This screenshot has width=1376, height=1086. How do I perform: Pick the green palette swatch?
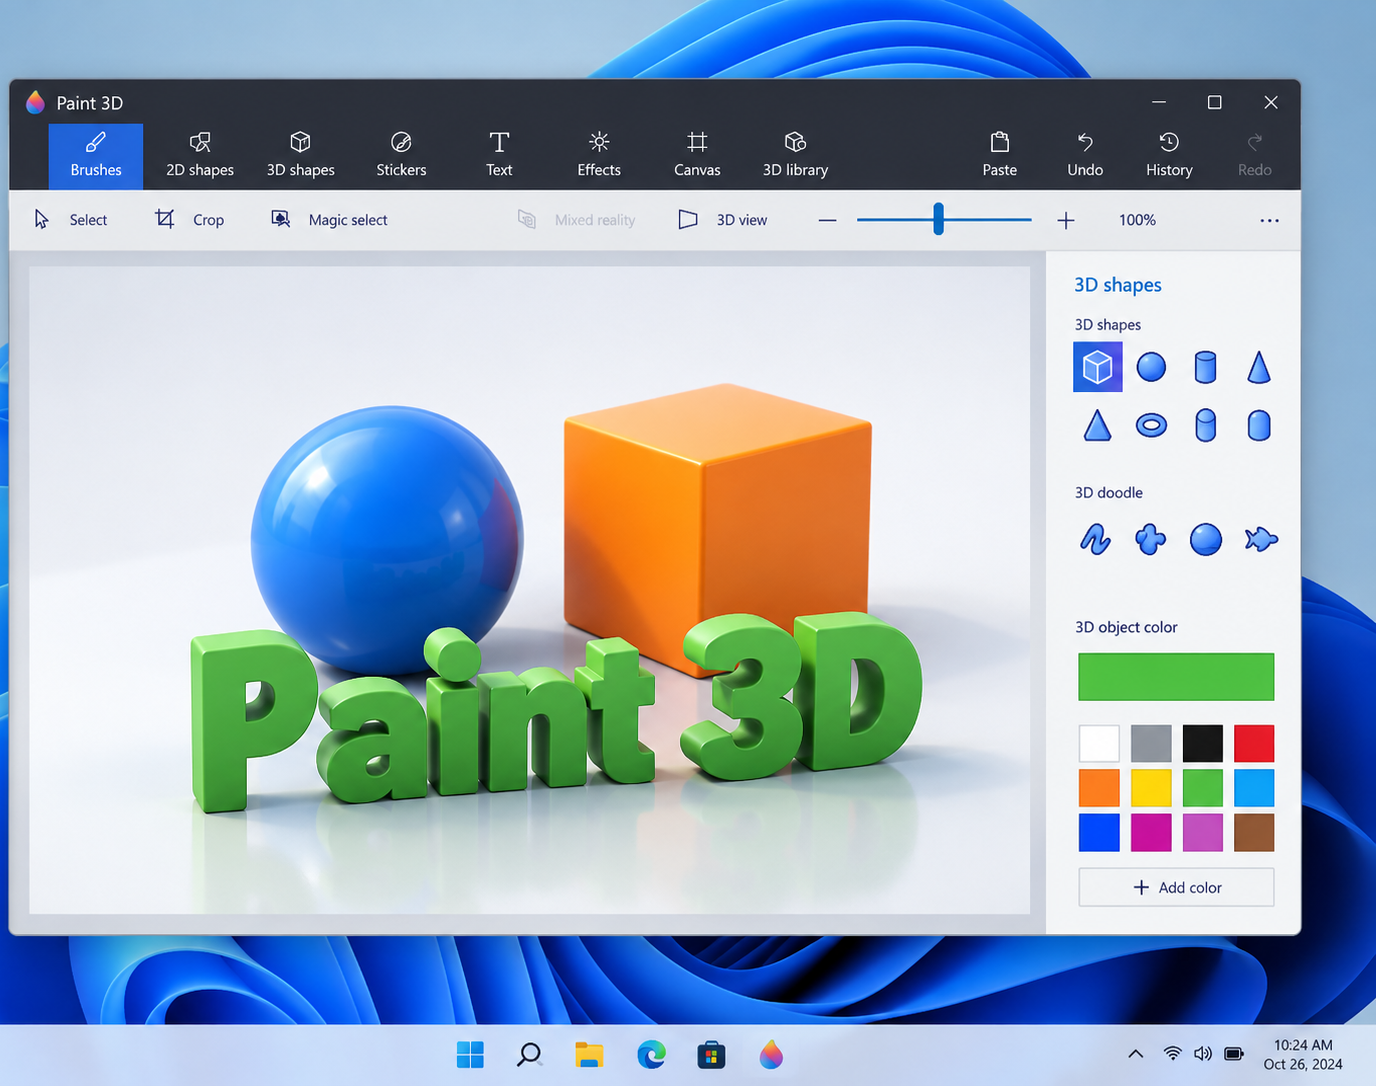point(1202,788)
